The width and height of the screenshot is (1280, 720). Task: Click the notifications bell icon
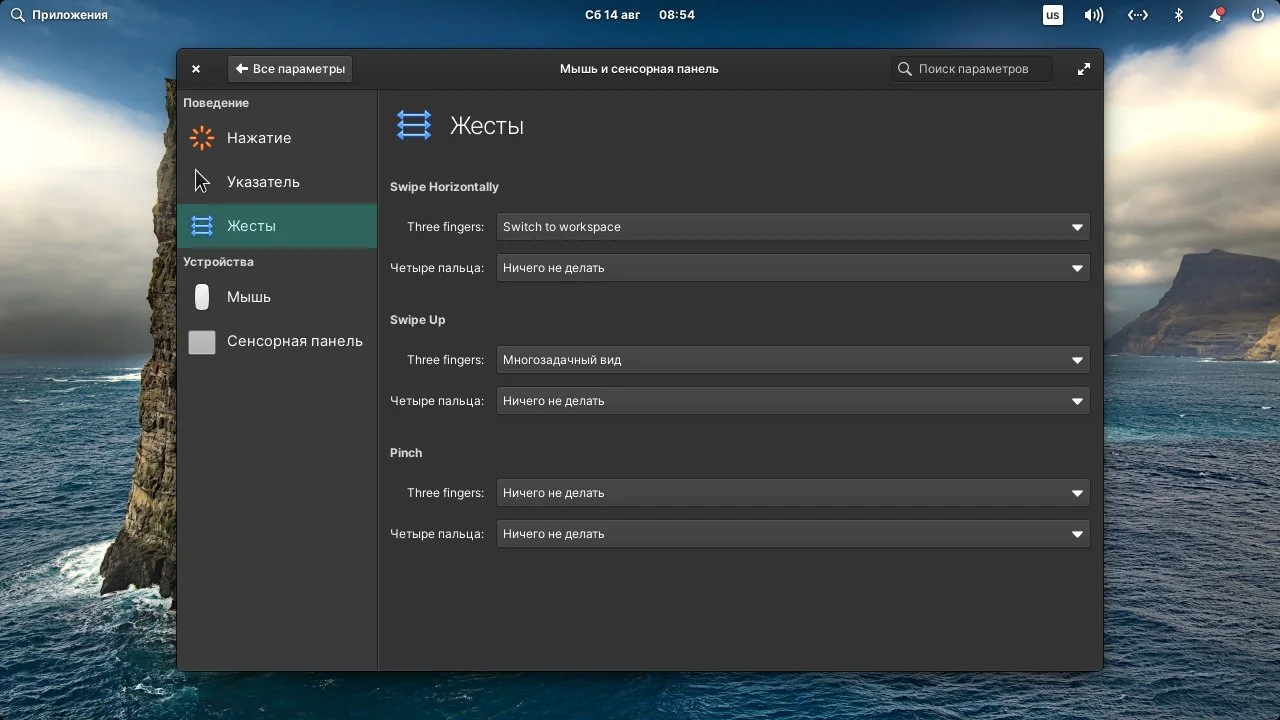tap(1216, 14)
